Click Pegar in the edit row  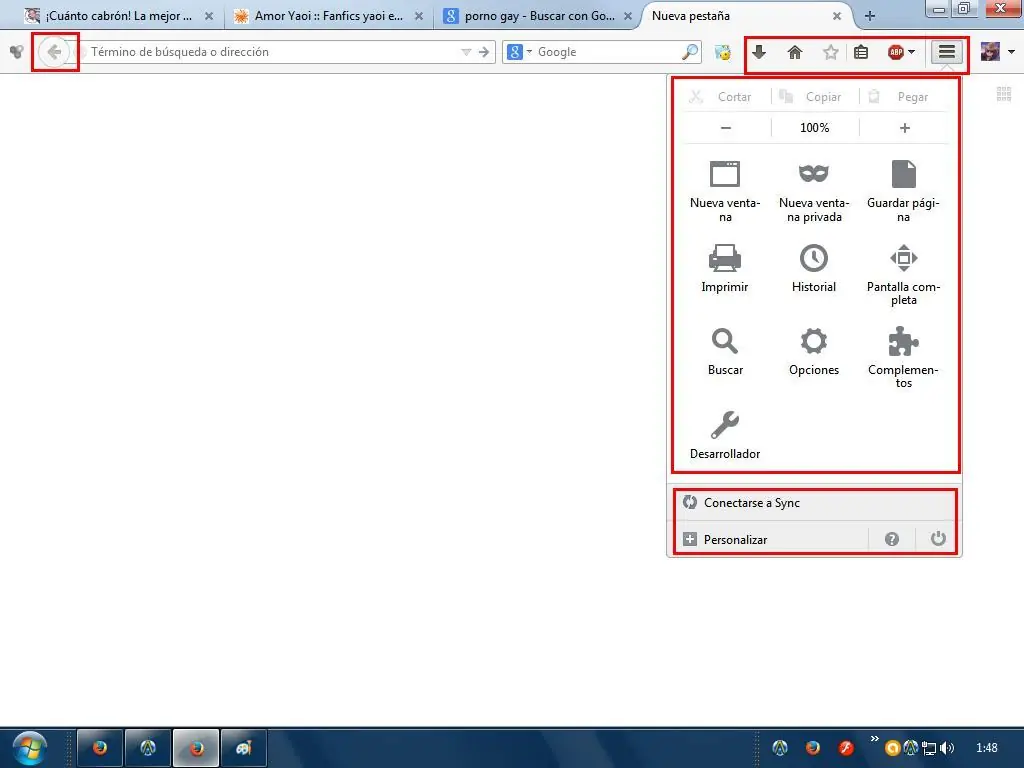click(904, 97)
